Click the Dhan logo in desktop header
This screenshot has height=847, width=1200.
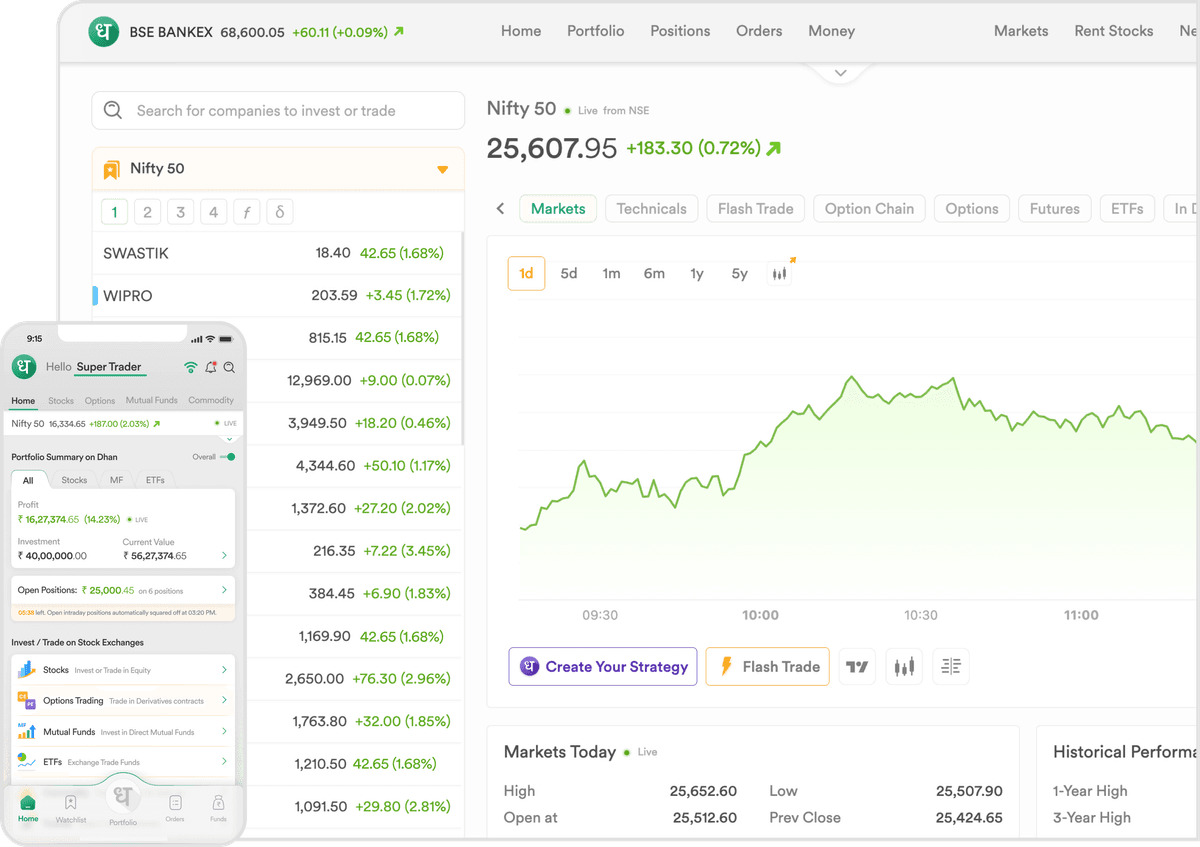click(x=104, y=32)
